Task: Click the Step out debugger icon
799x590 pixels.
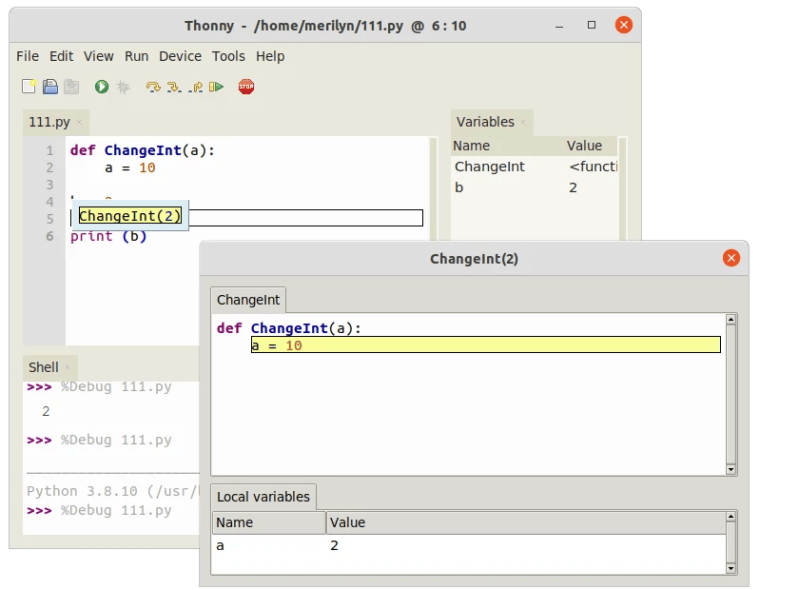Action: click(195, 87)
